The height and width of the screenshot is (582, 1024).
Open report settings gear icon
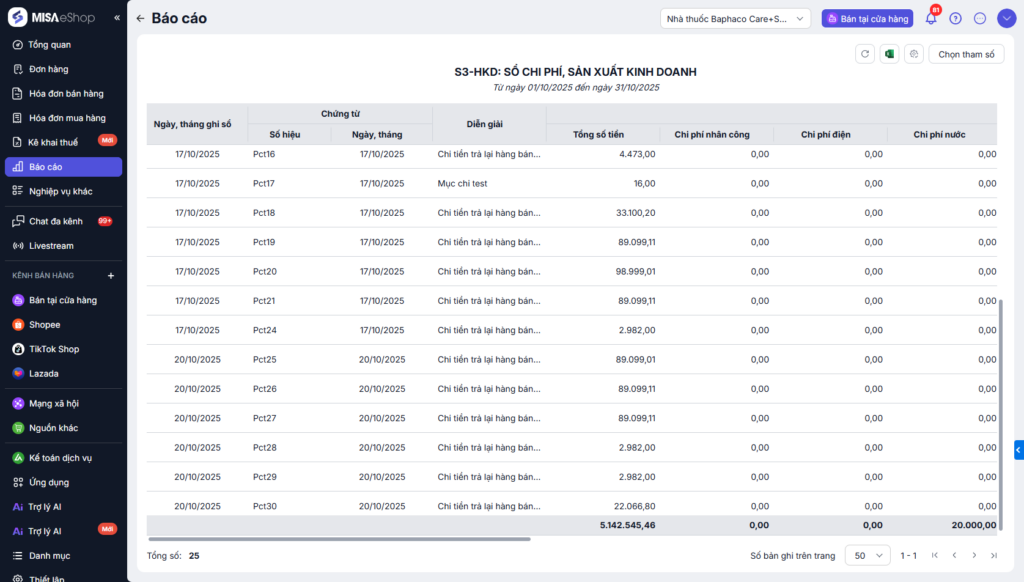click(913, 54)
